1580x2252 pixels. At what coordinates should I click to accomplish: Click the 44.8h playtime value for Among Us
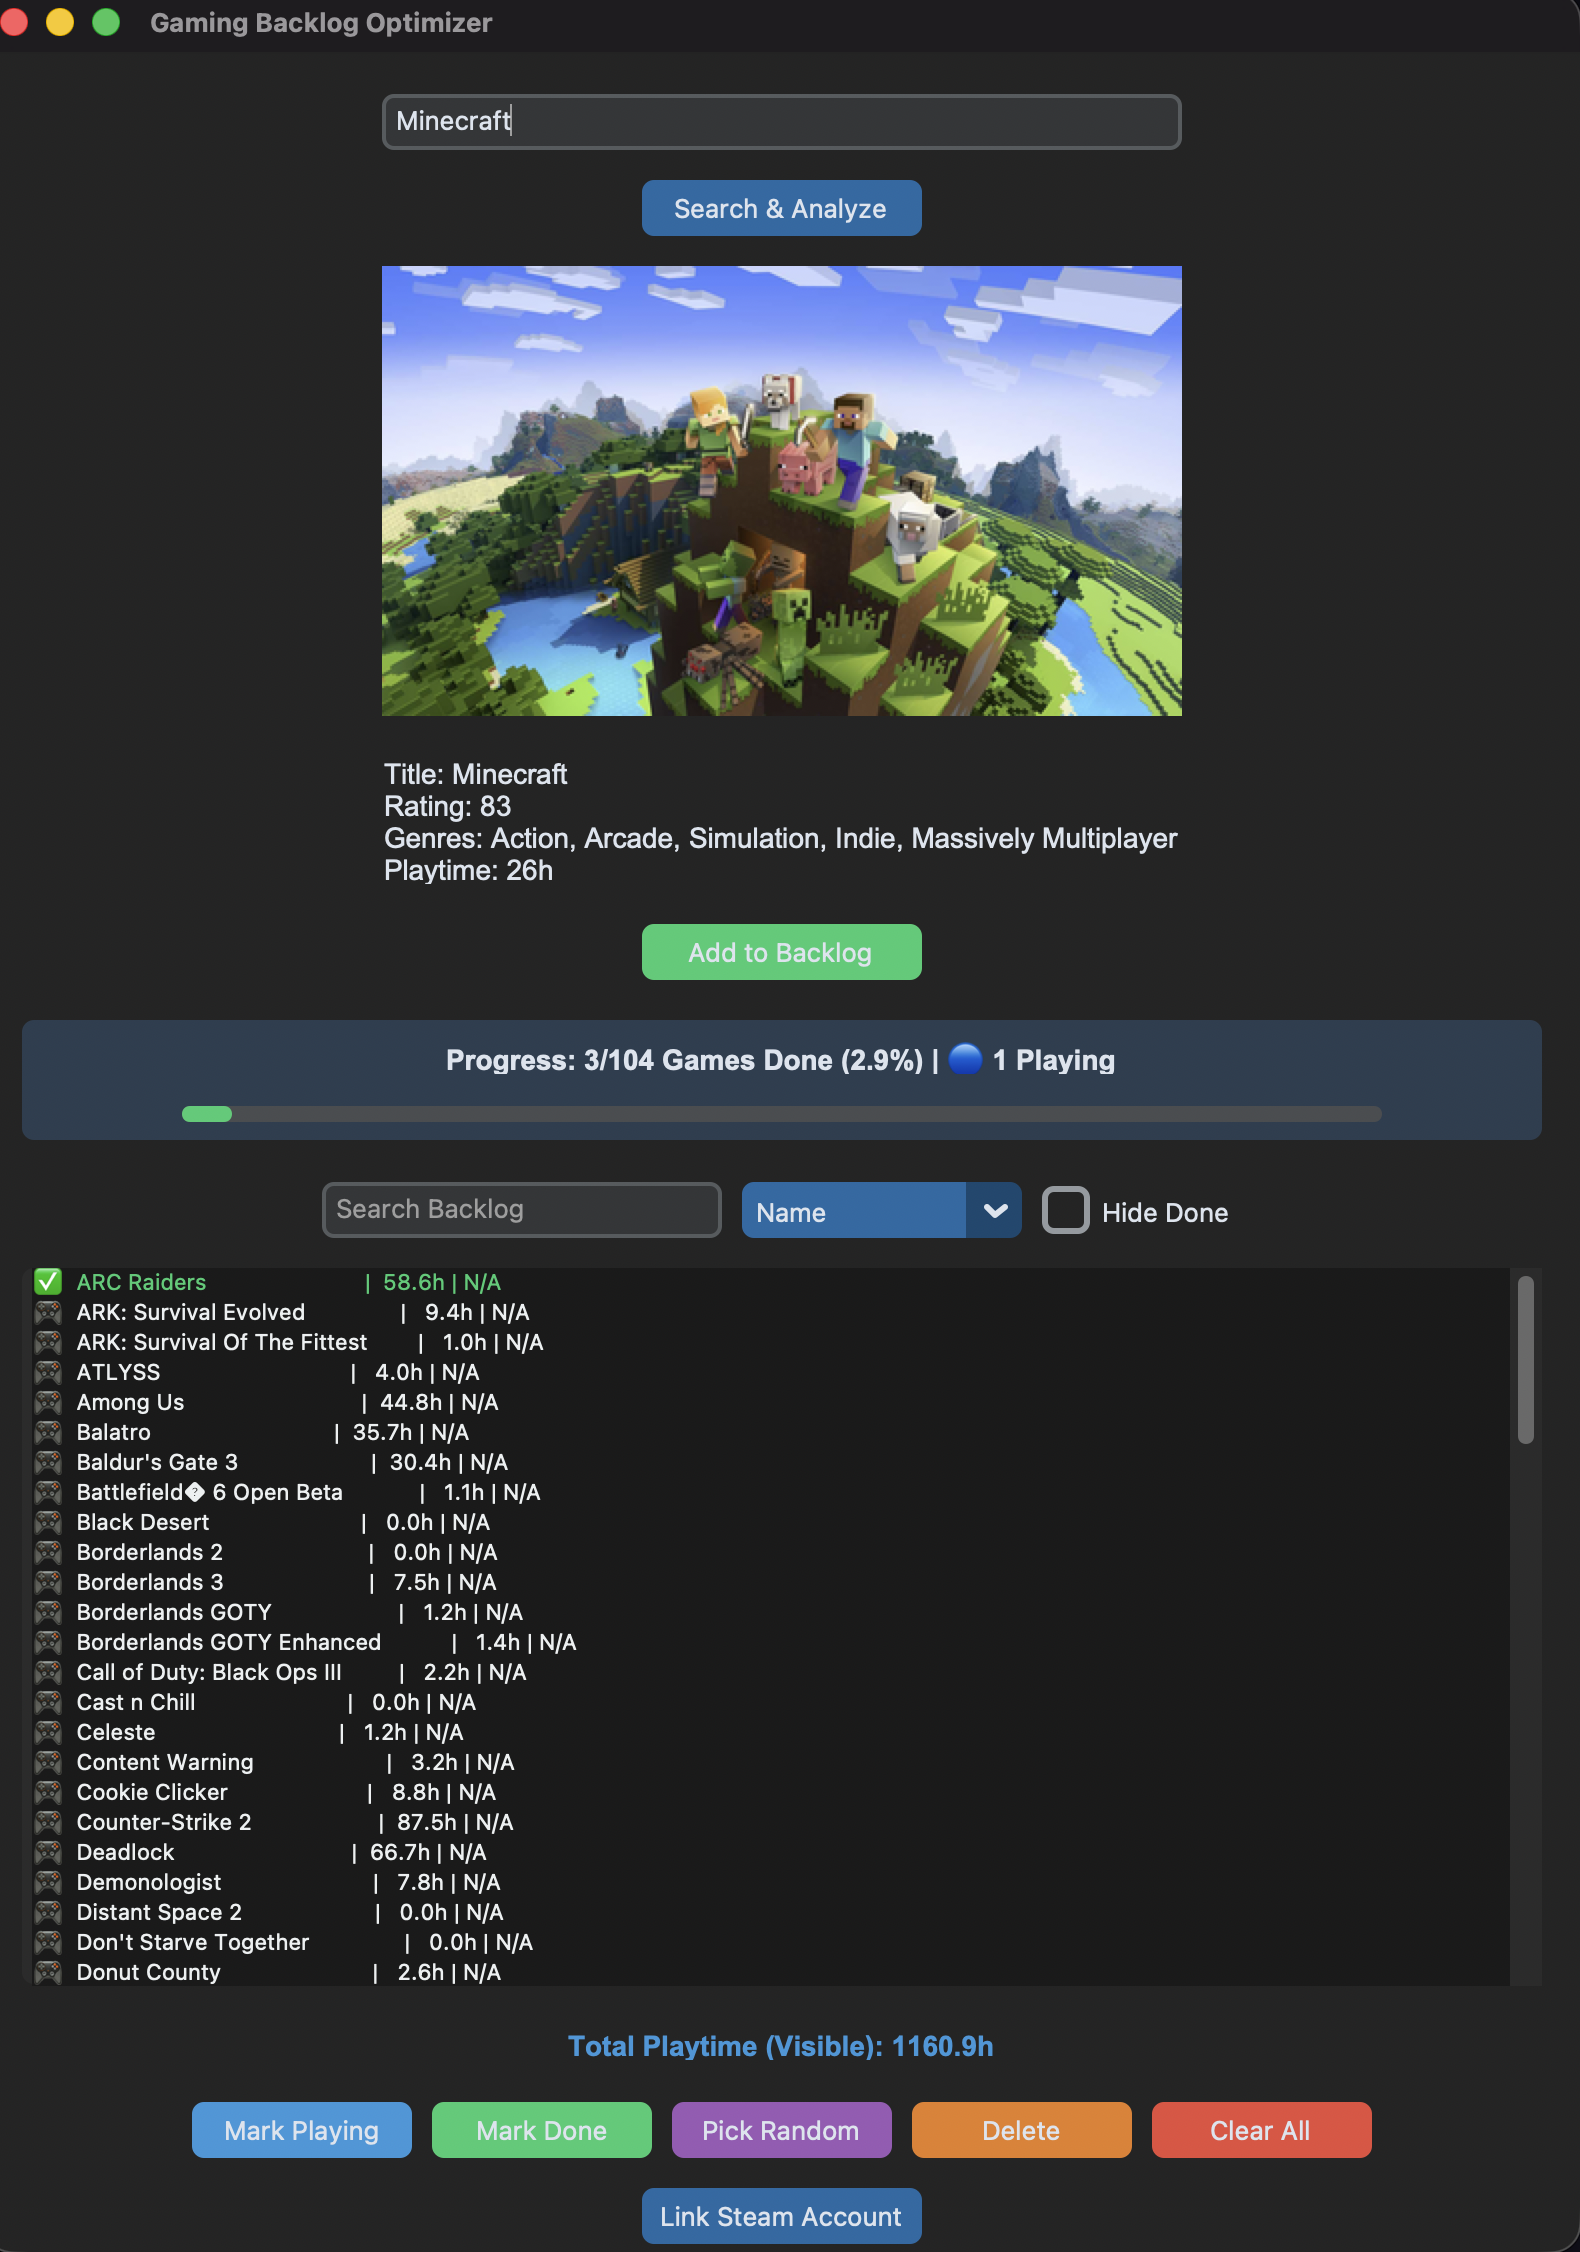(411, 1402)
